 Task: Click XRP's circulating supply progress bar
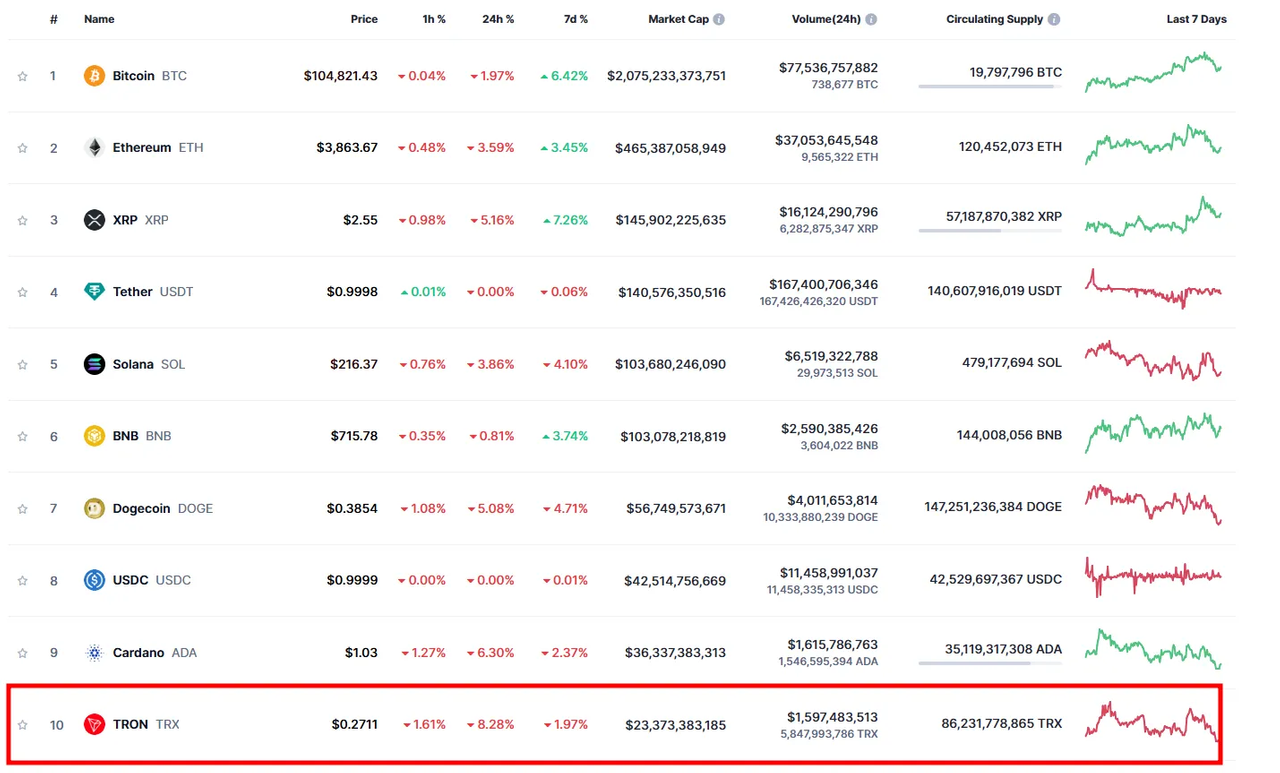point(990,231)
